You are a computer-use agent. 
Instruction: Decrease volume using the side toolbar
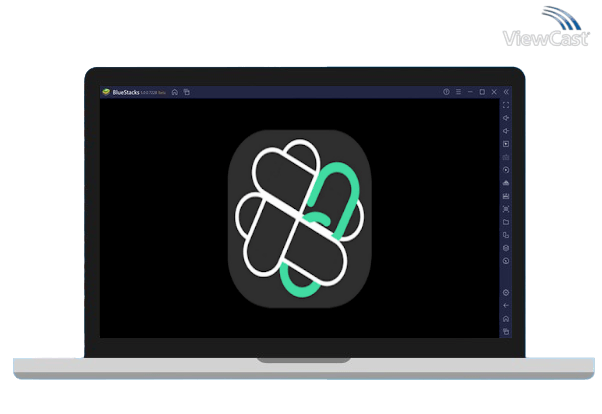(x=506, y=131)
